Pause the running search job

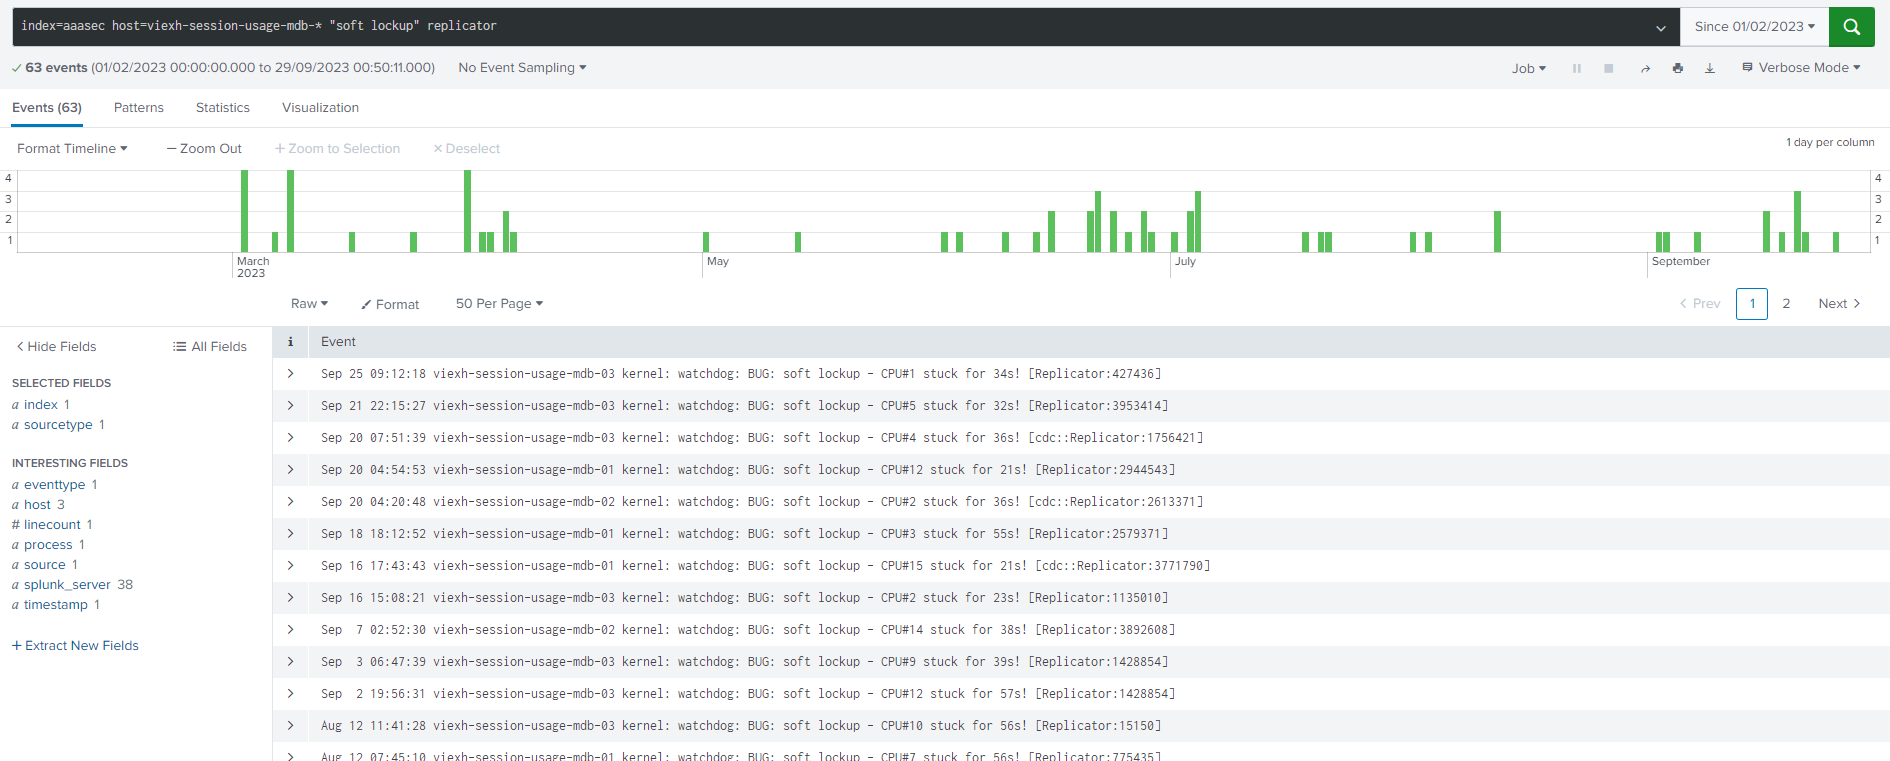coord(1576,68)
